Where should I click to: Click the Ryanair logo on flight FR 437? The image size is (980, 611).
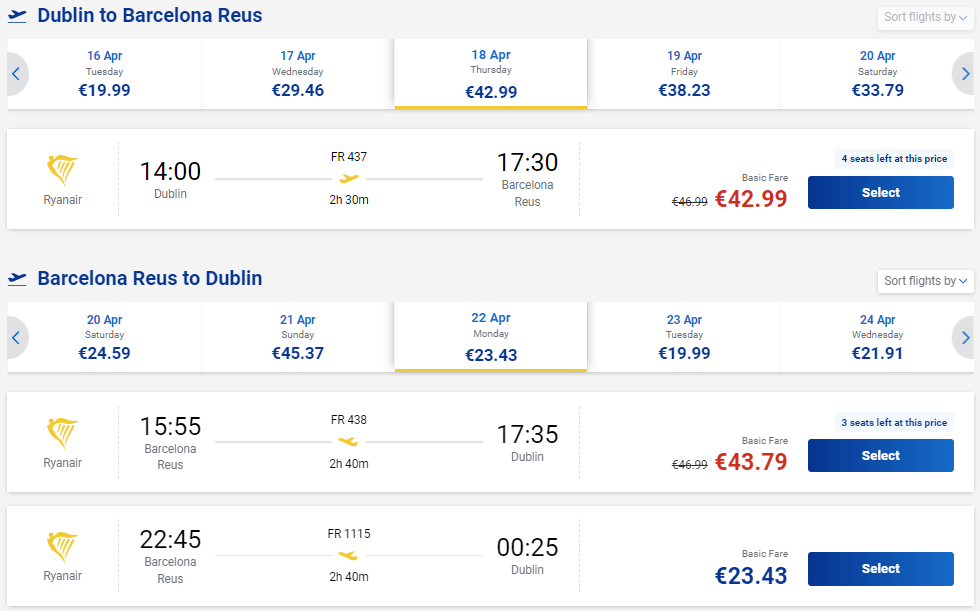62,170
